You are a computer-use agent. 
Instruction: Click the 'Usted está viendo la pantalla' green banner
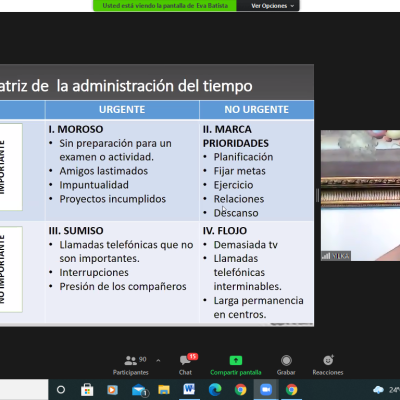pos(165,6)
